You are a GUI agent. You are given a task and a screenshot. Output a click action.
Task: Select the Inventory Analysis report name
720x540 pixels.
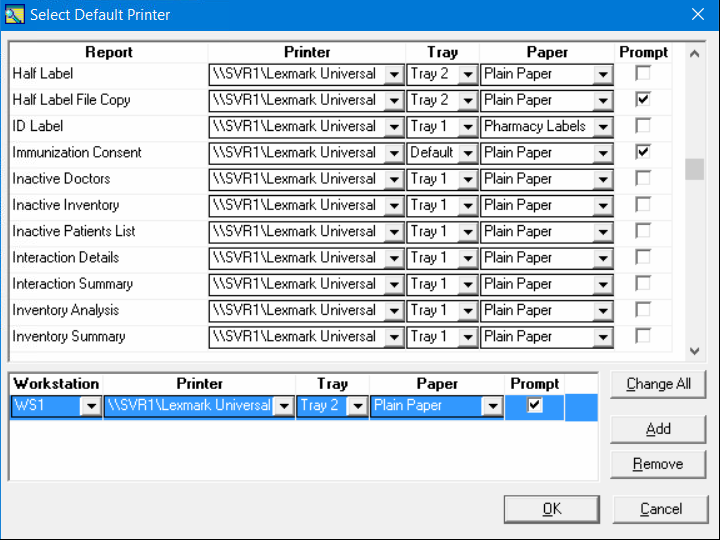tap(66, 310)
